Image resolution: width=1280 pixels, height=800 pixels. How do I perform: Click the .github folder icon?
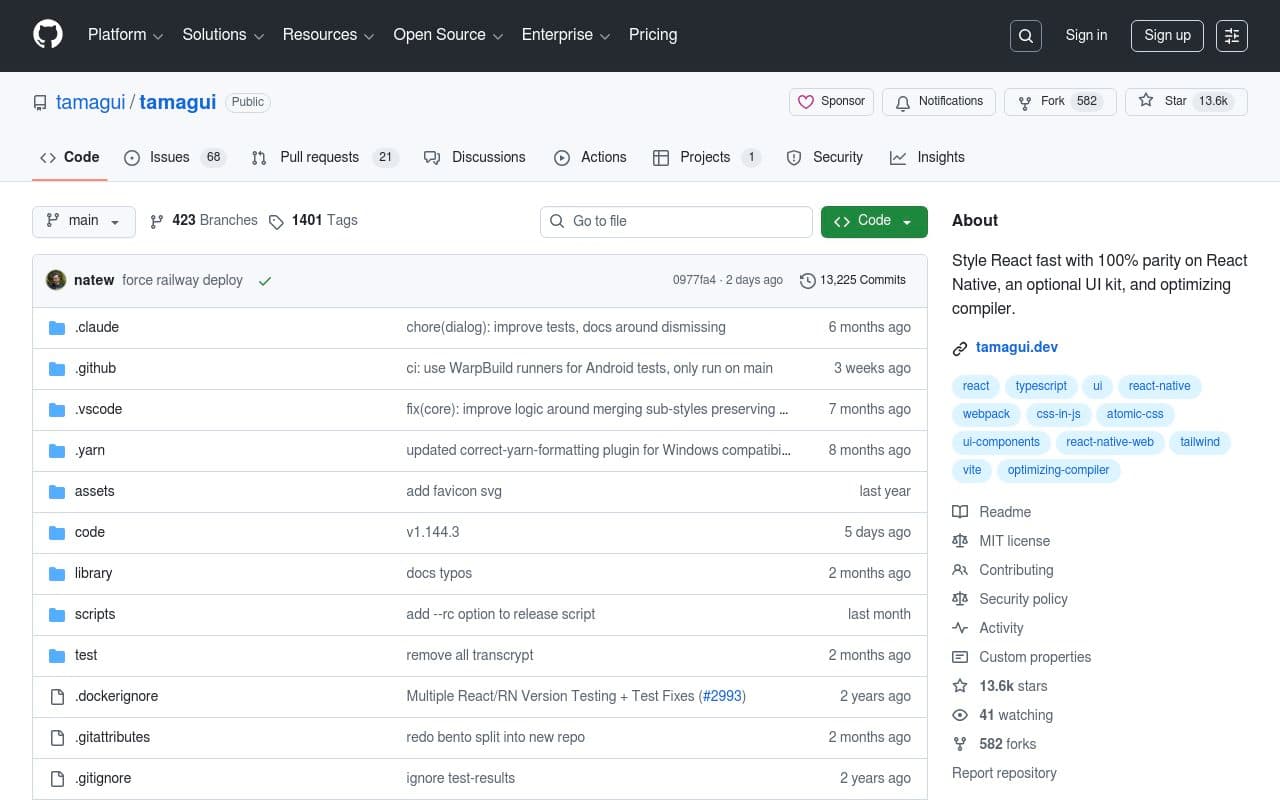57,369
